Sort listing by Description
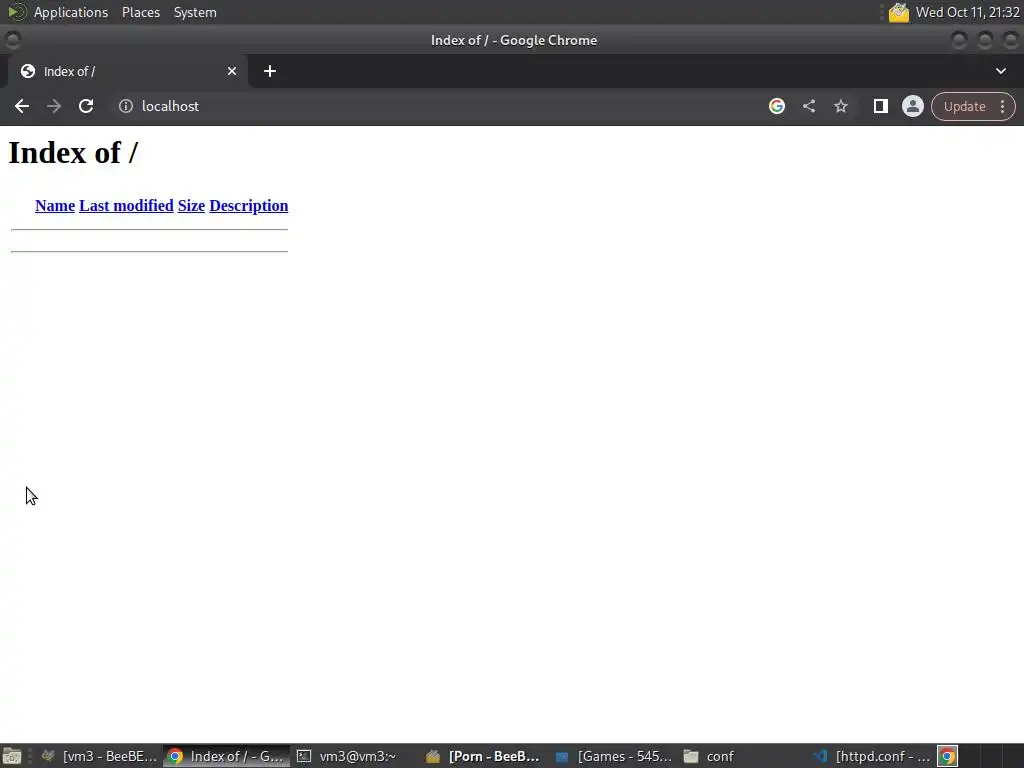This screenshot has width=1024, height=768. pyautogui.click(x=249, y=206)
